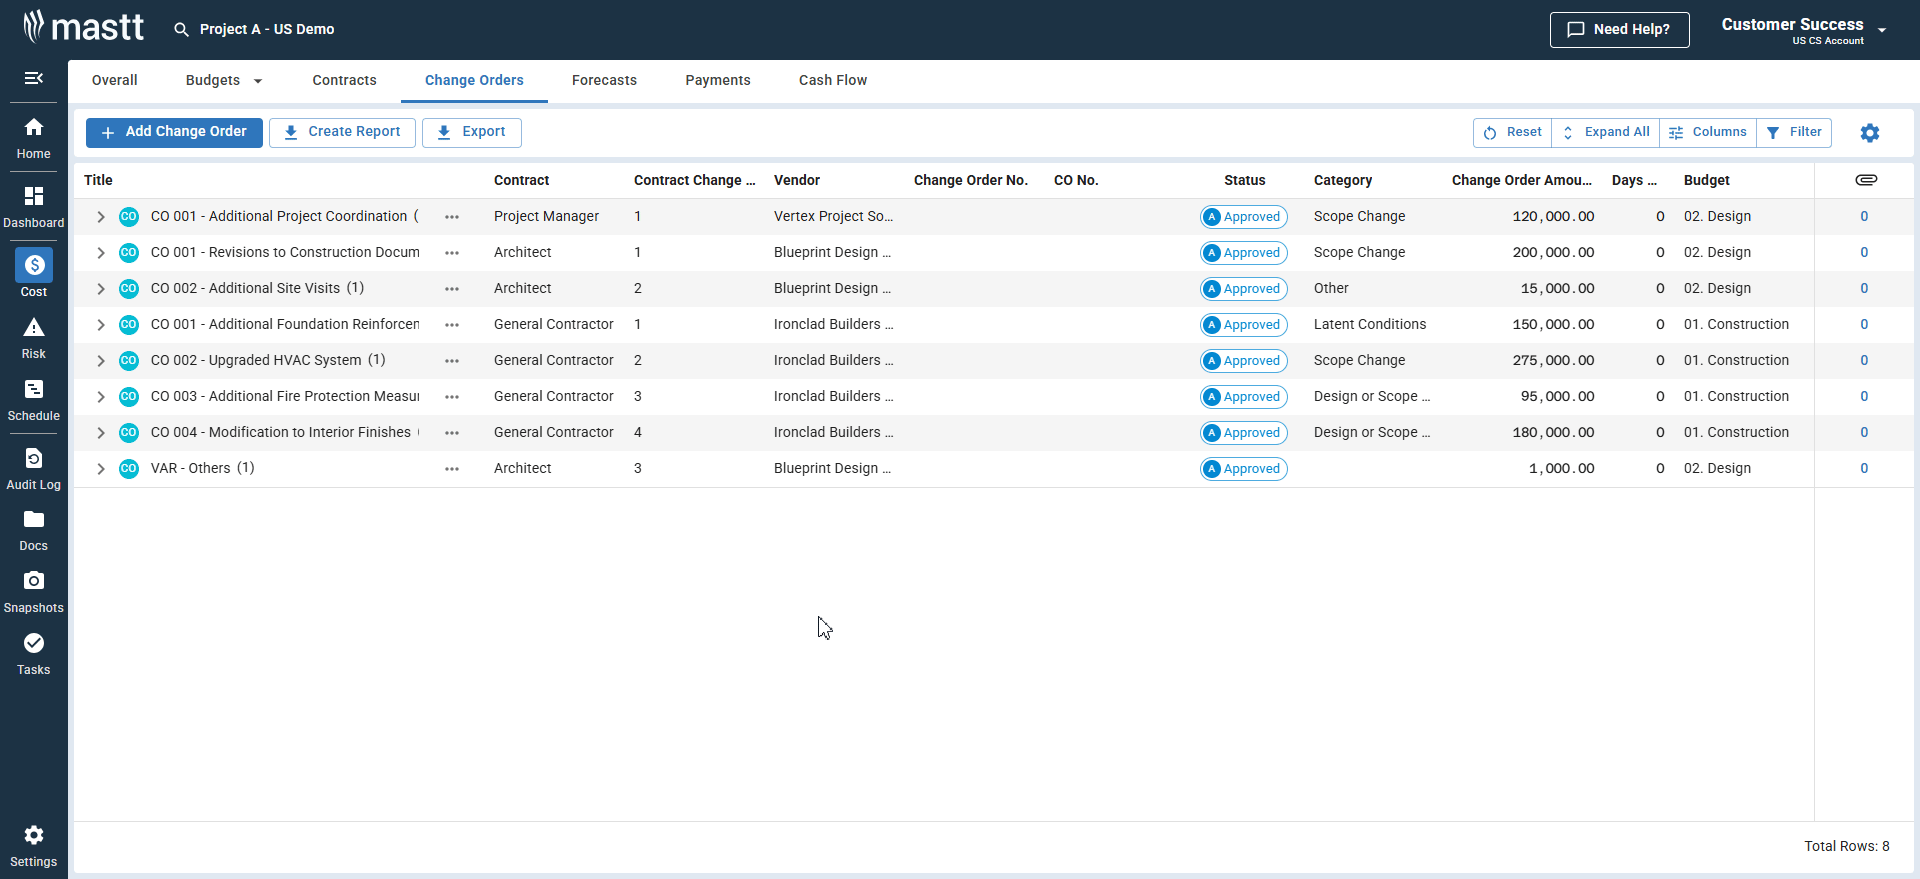Screen dimensions: 1920x879
Task: Sort by the Status column header
Action: click(x=1244, y=181)
